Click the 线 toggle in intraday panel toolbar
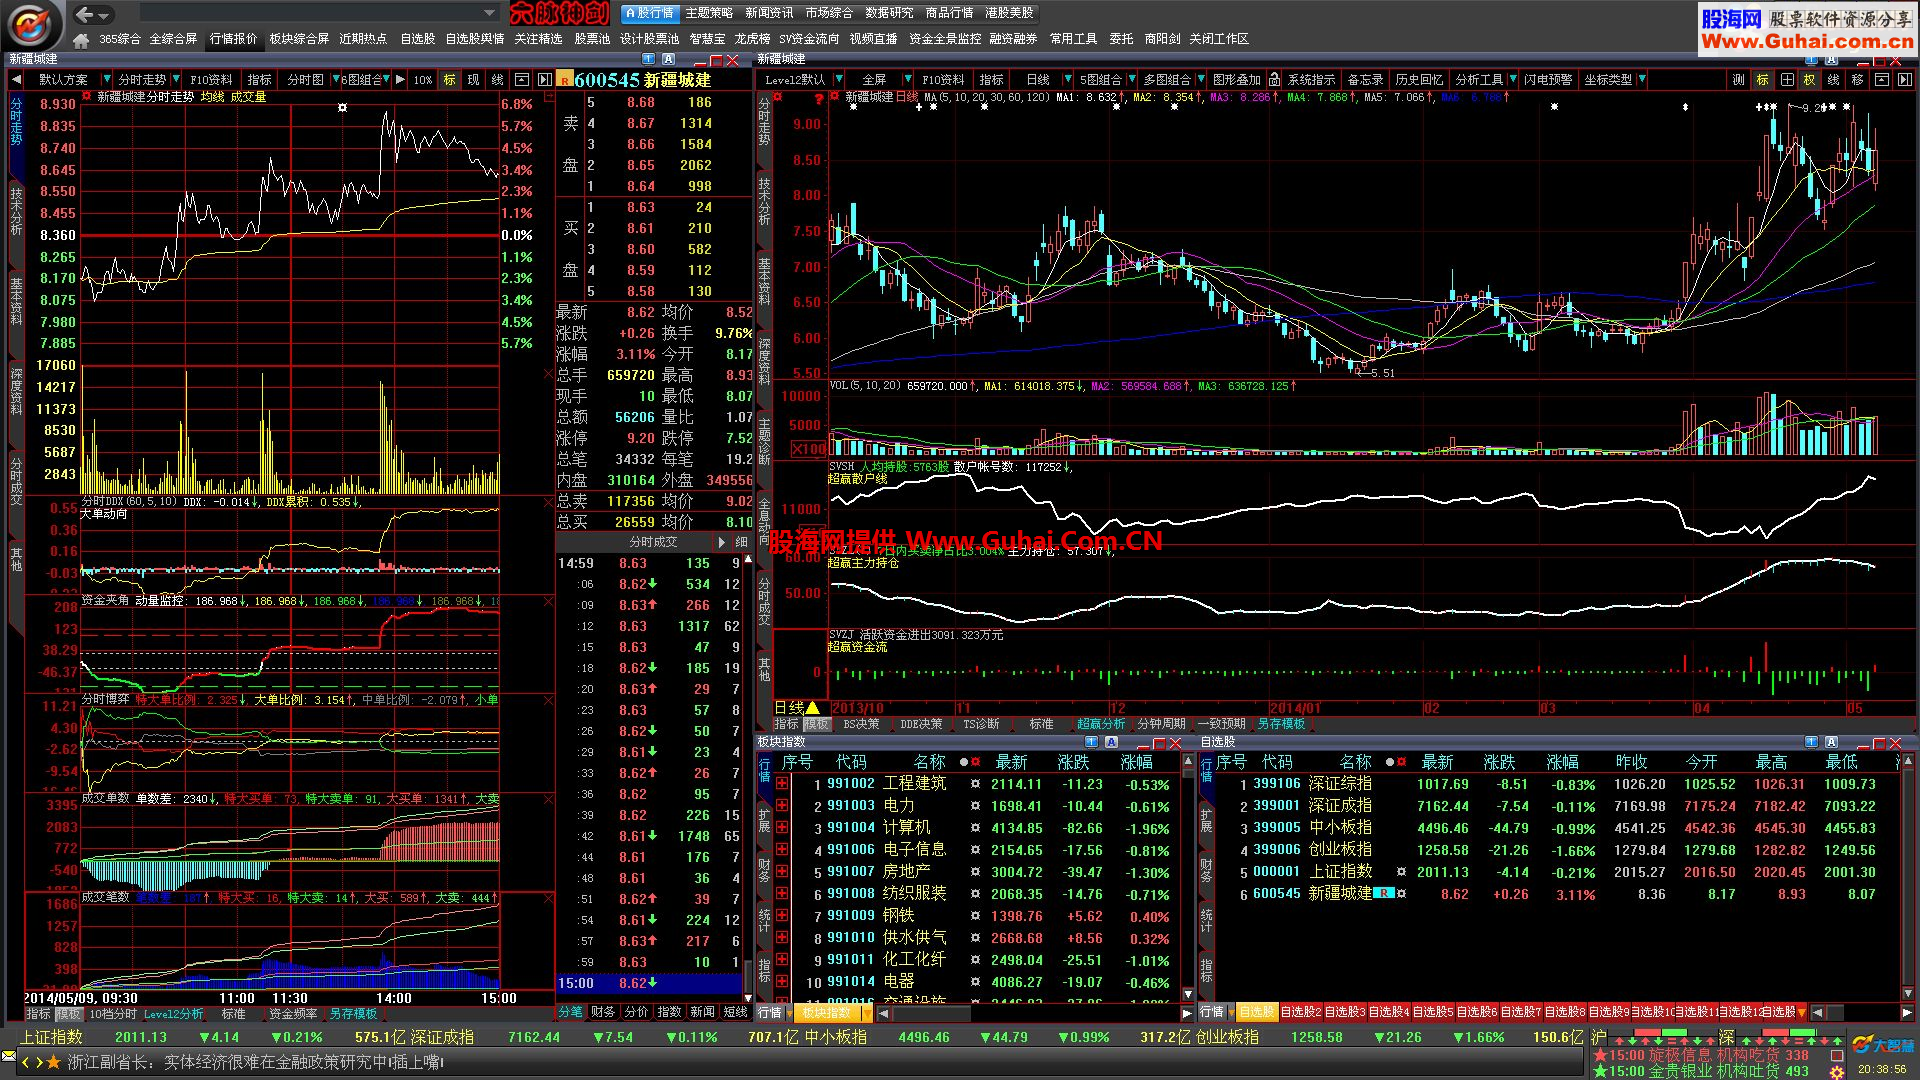The image size is (1920, 1080). click(497, 79)
